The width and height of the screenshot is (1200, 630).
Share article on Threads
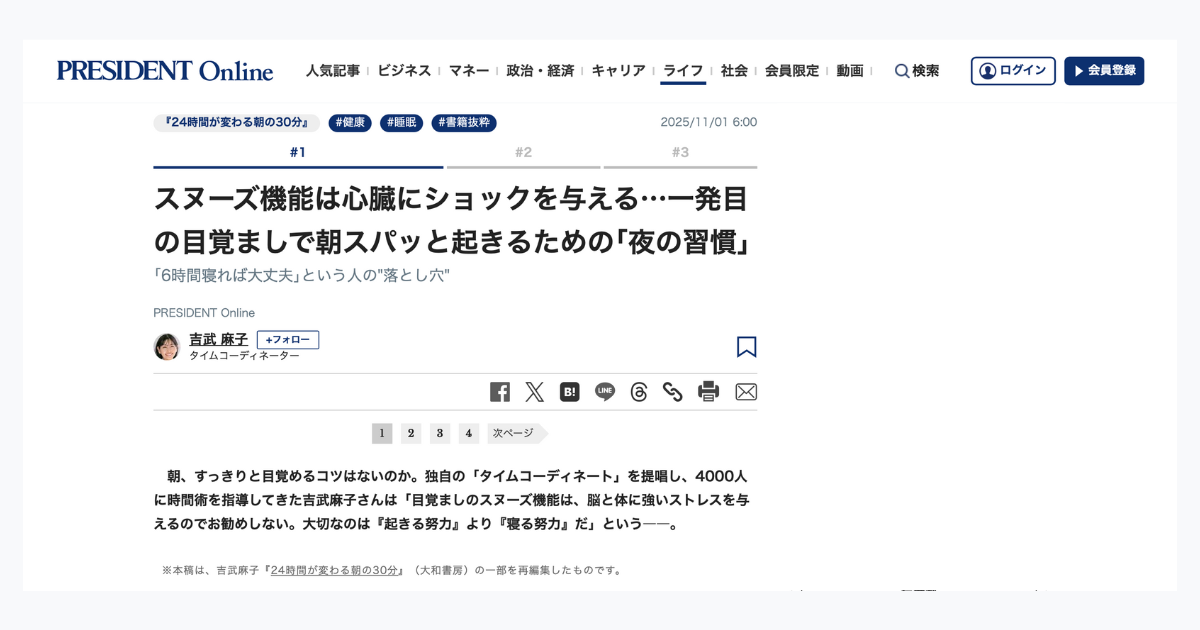click(x=639, y=392)
